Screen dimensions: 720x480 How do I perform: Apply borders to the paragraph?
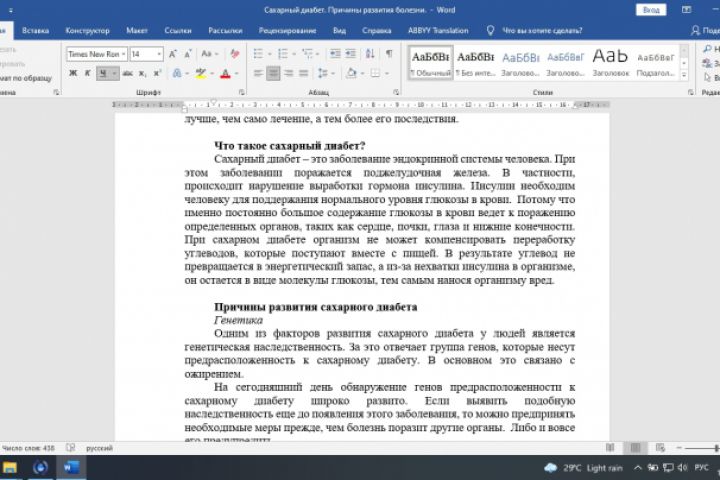(376, 73)
